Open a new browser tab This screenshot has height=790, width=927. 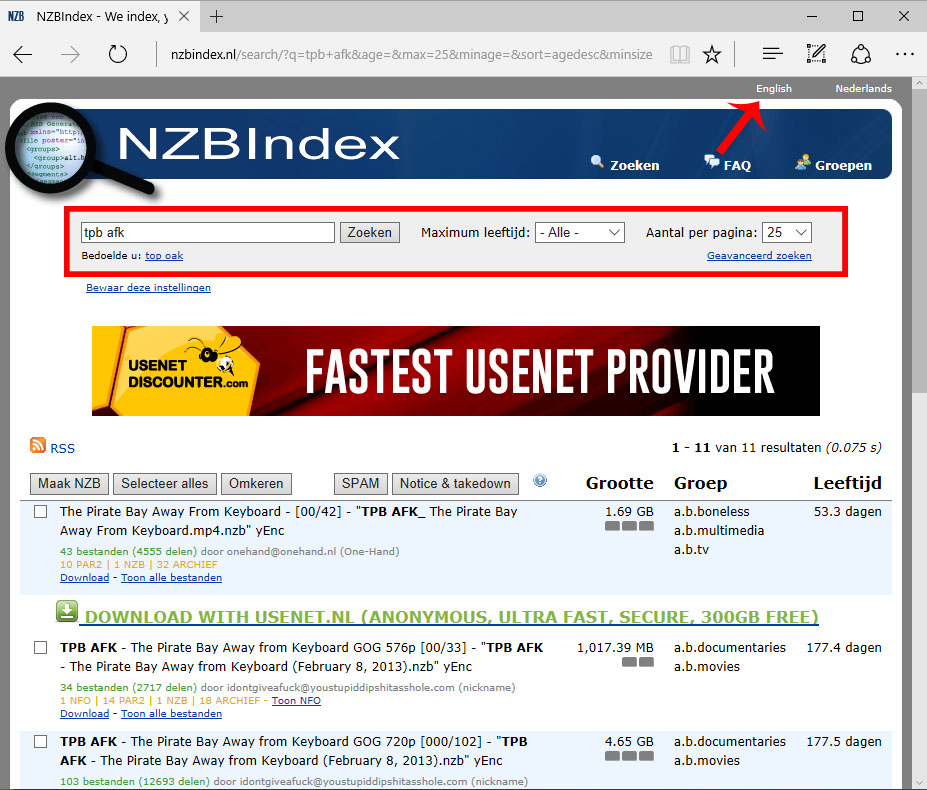point(216,17)
